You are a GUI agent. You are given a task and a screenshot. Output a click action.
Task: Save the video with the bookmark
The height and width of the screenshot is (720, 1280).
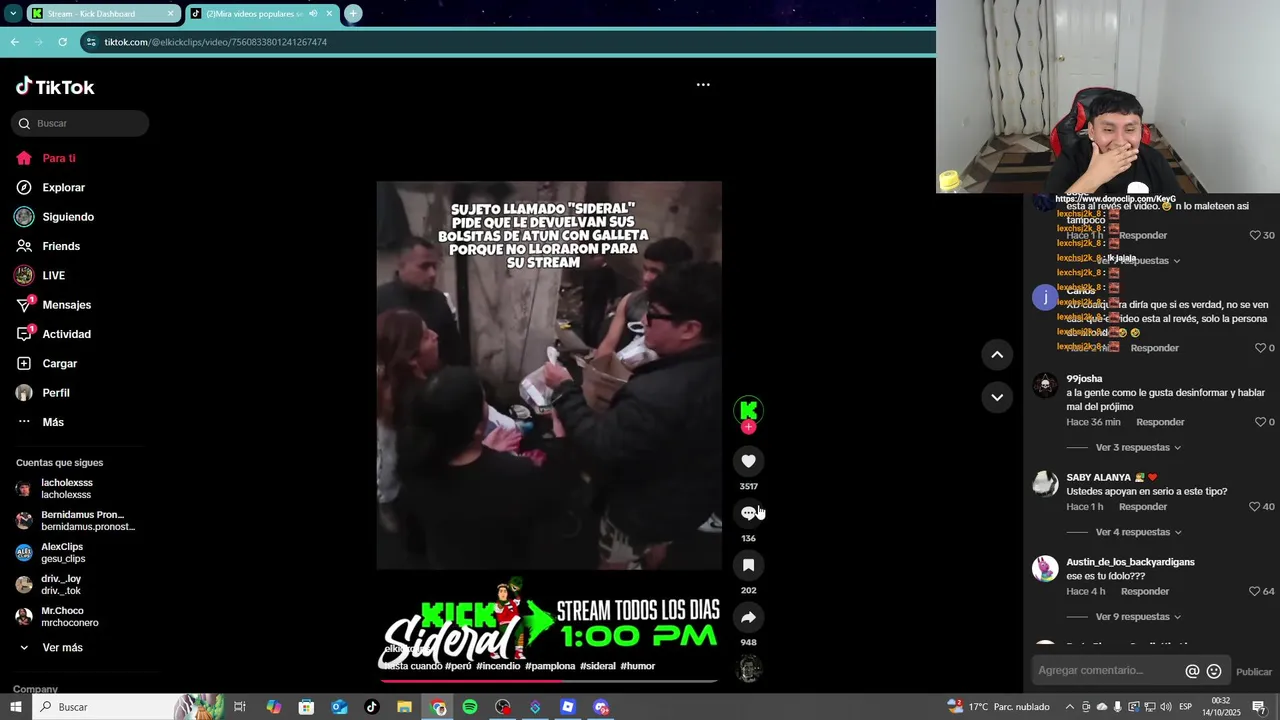click(748, 565)
